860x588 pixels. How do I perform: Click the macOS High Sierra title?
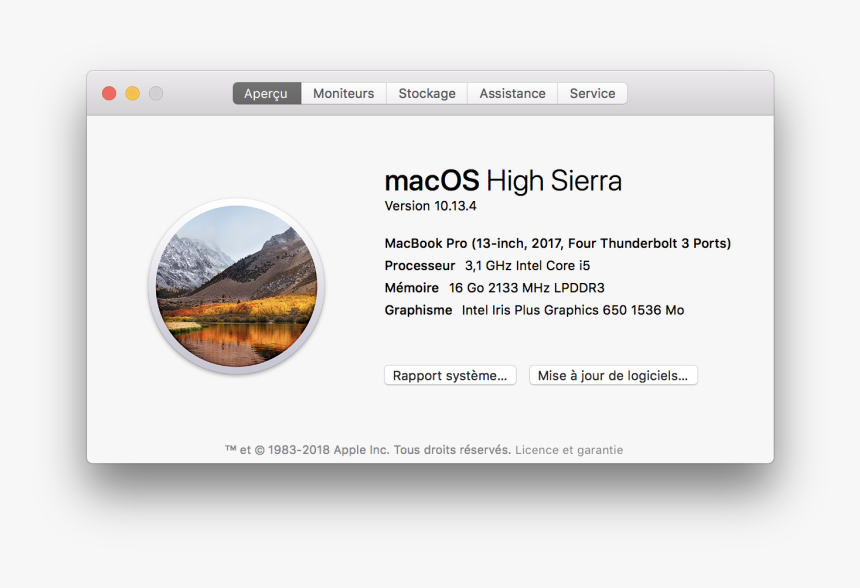503,180
